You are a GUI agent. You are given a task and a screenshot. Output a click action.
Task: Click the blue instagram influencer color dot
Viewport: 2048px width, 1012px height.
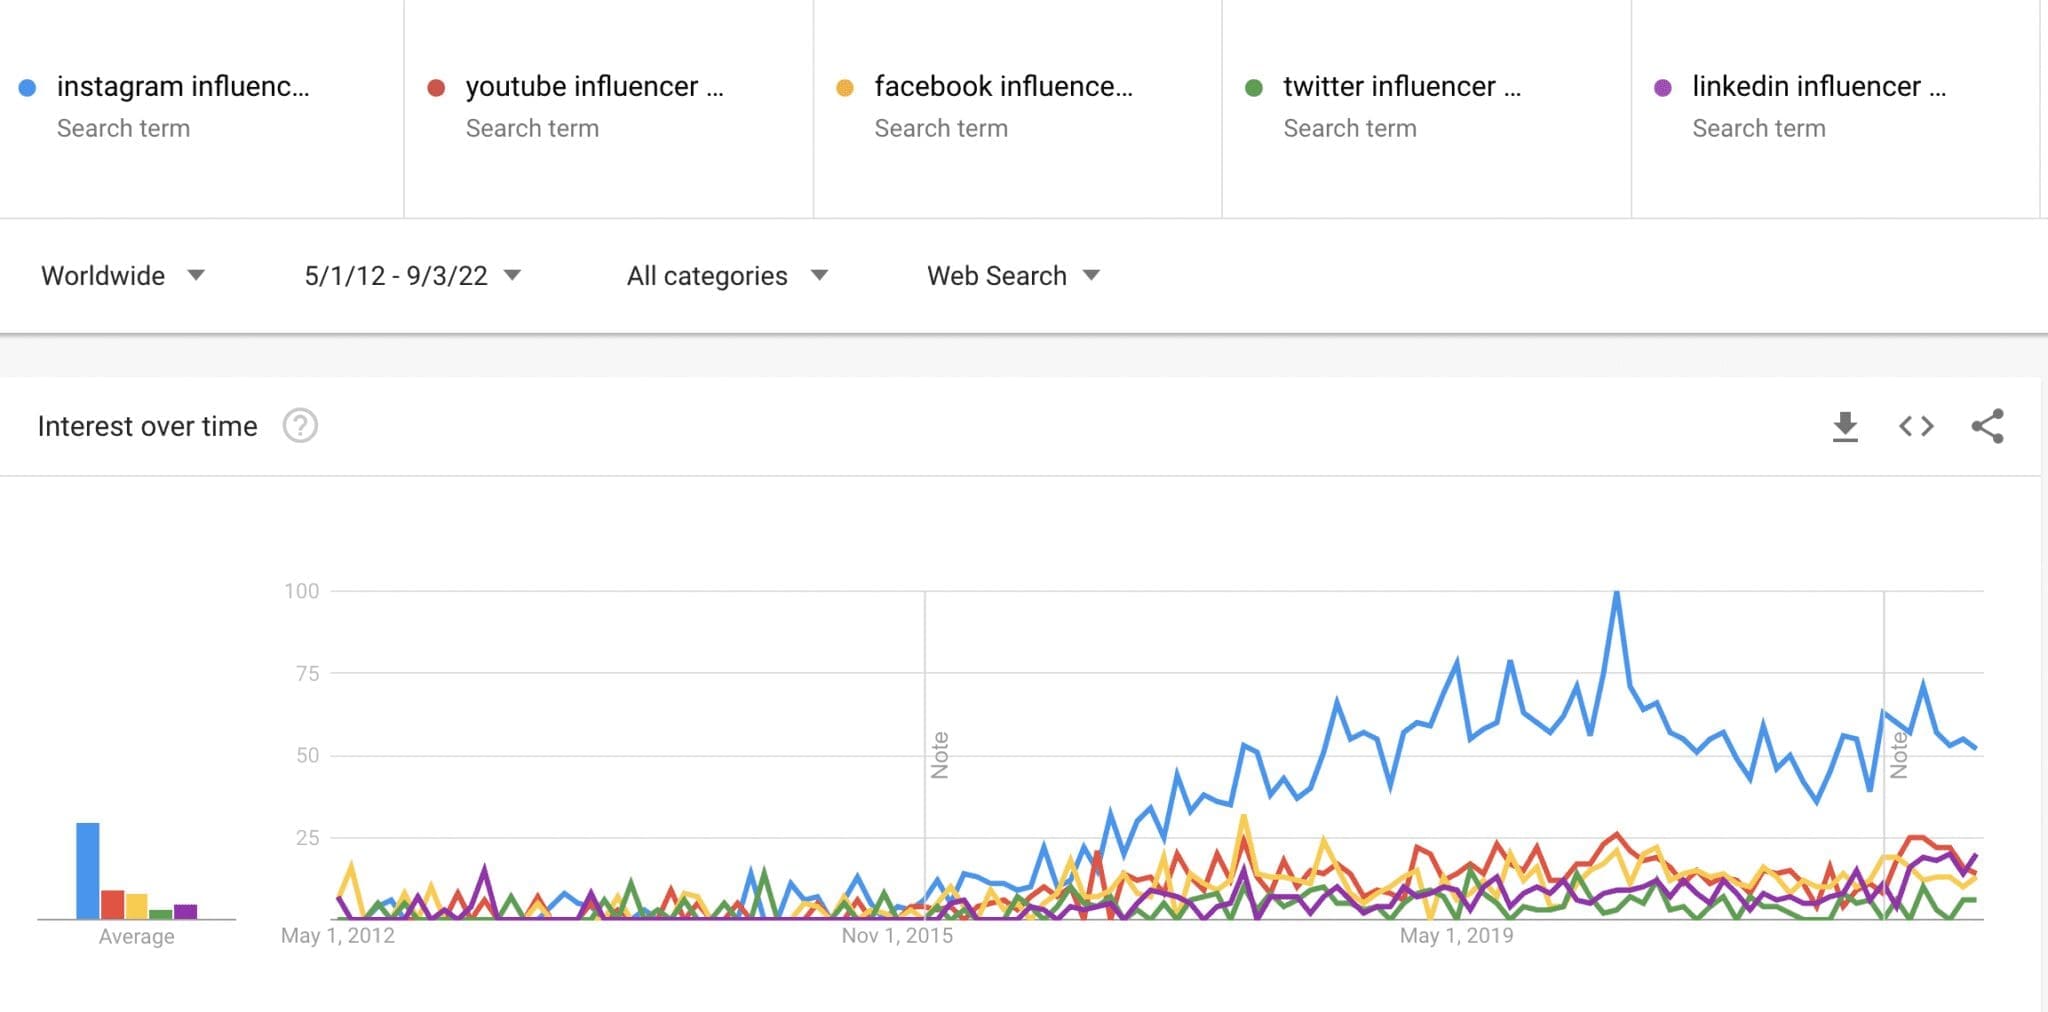[x=29, y=86]
